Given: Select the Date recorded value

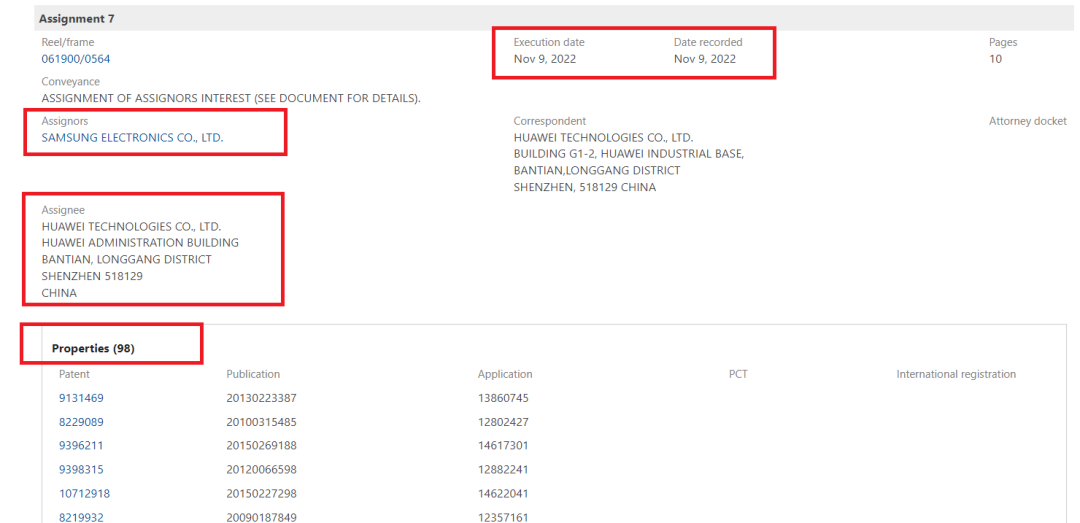Looking at the screenshot, I should [x=705, y=59].
